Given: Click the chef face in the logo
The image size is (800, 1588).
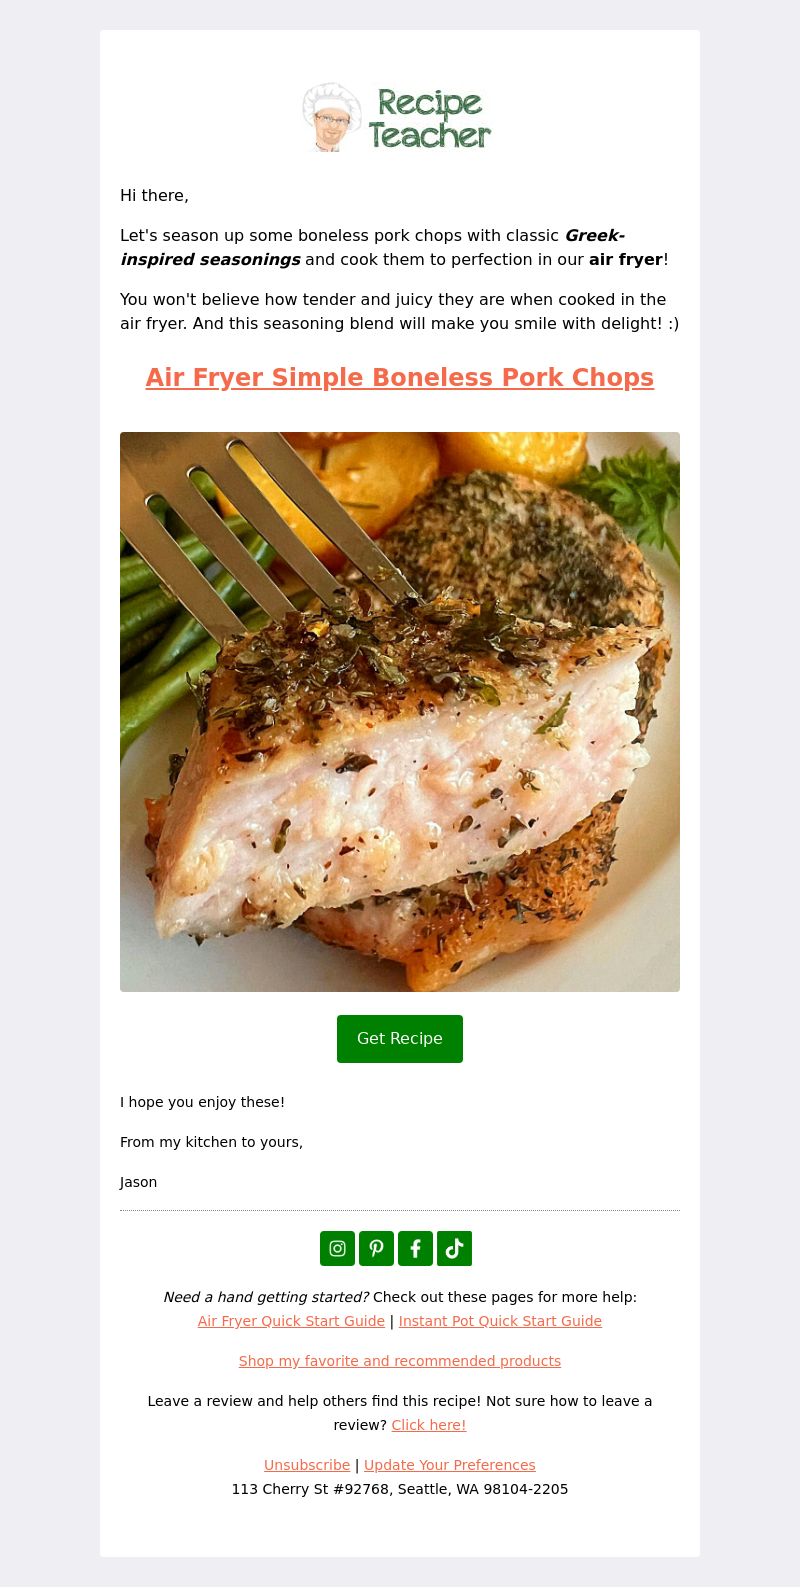Looking at the screenshot, I should [332, 117].
